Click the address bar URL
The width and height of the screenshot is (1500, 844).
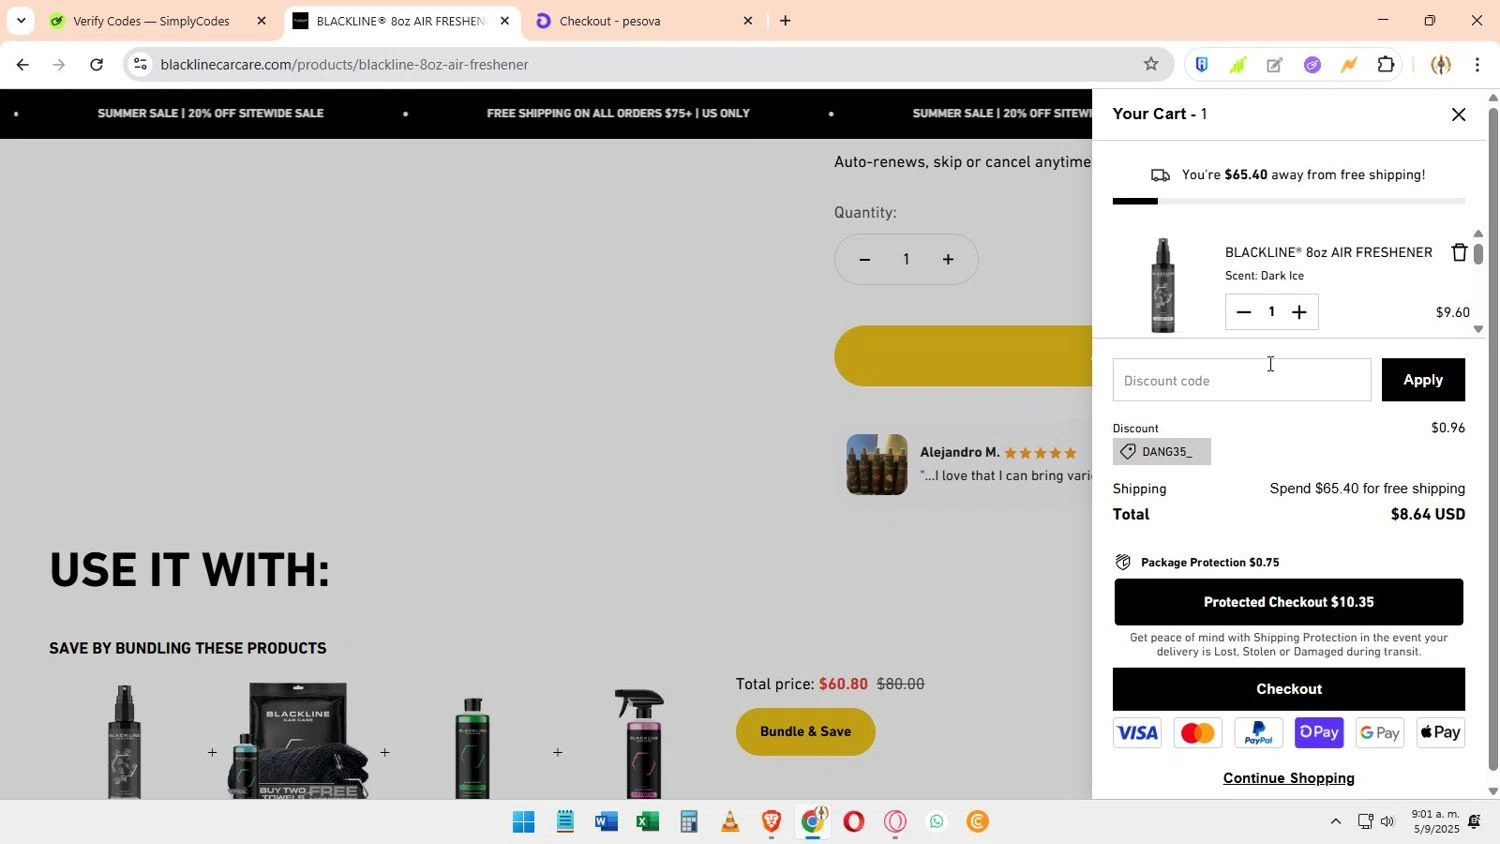(344, 65)
